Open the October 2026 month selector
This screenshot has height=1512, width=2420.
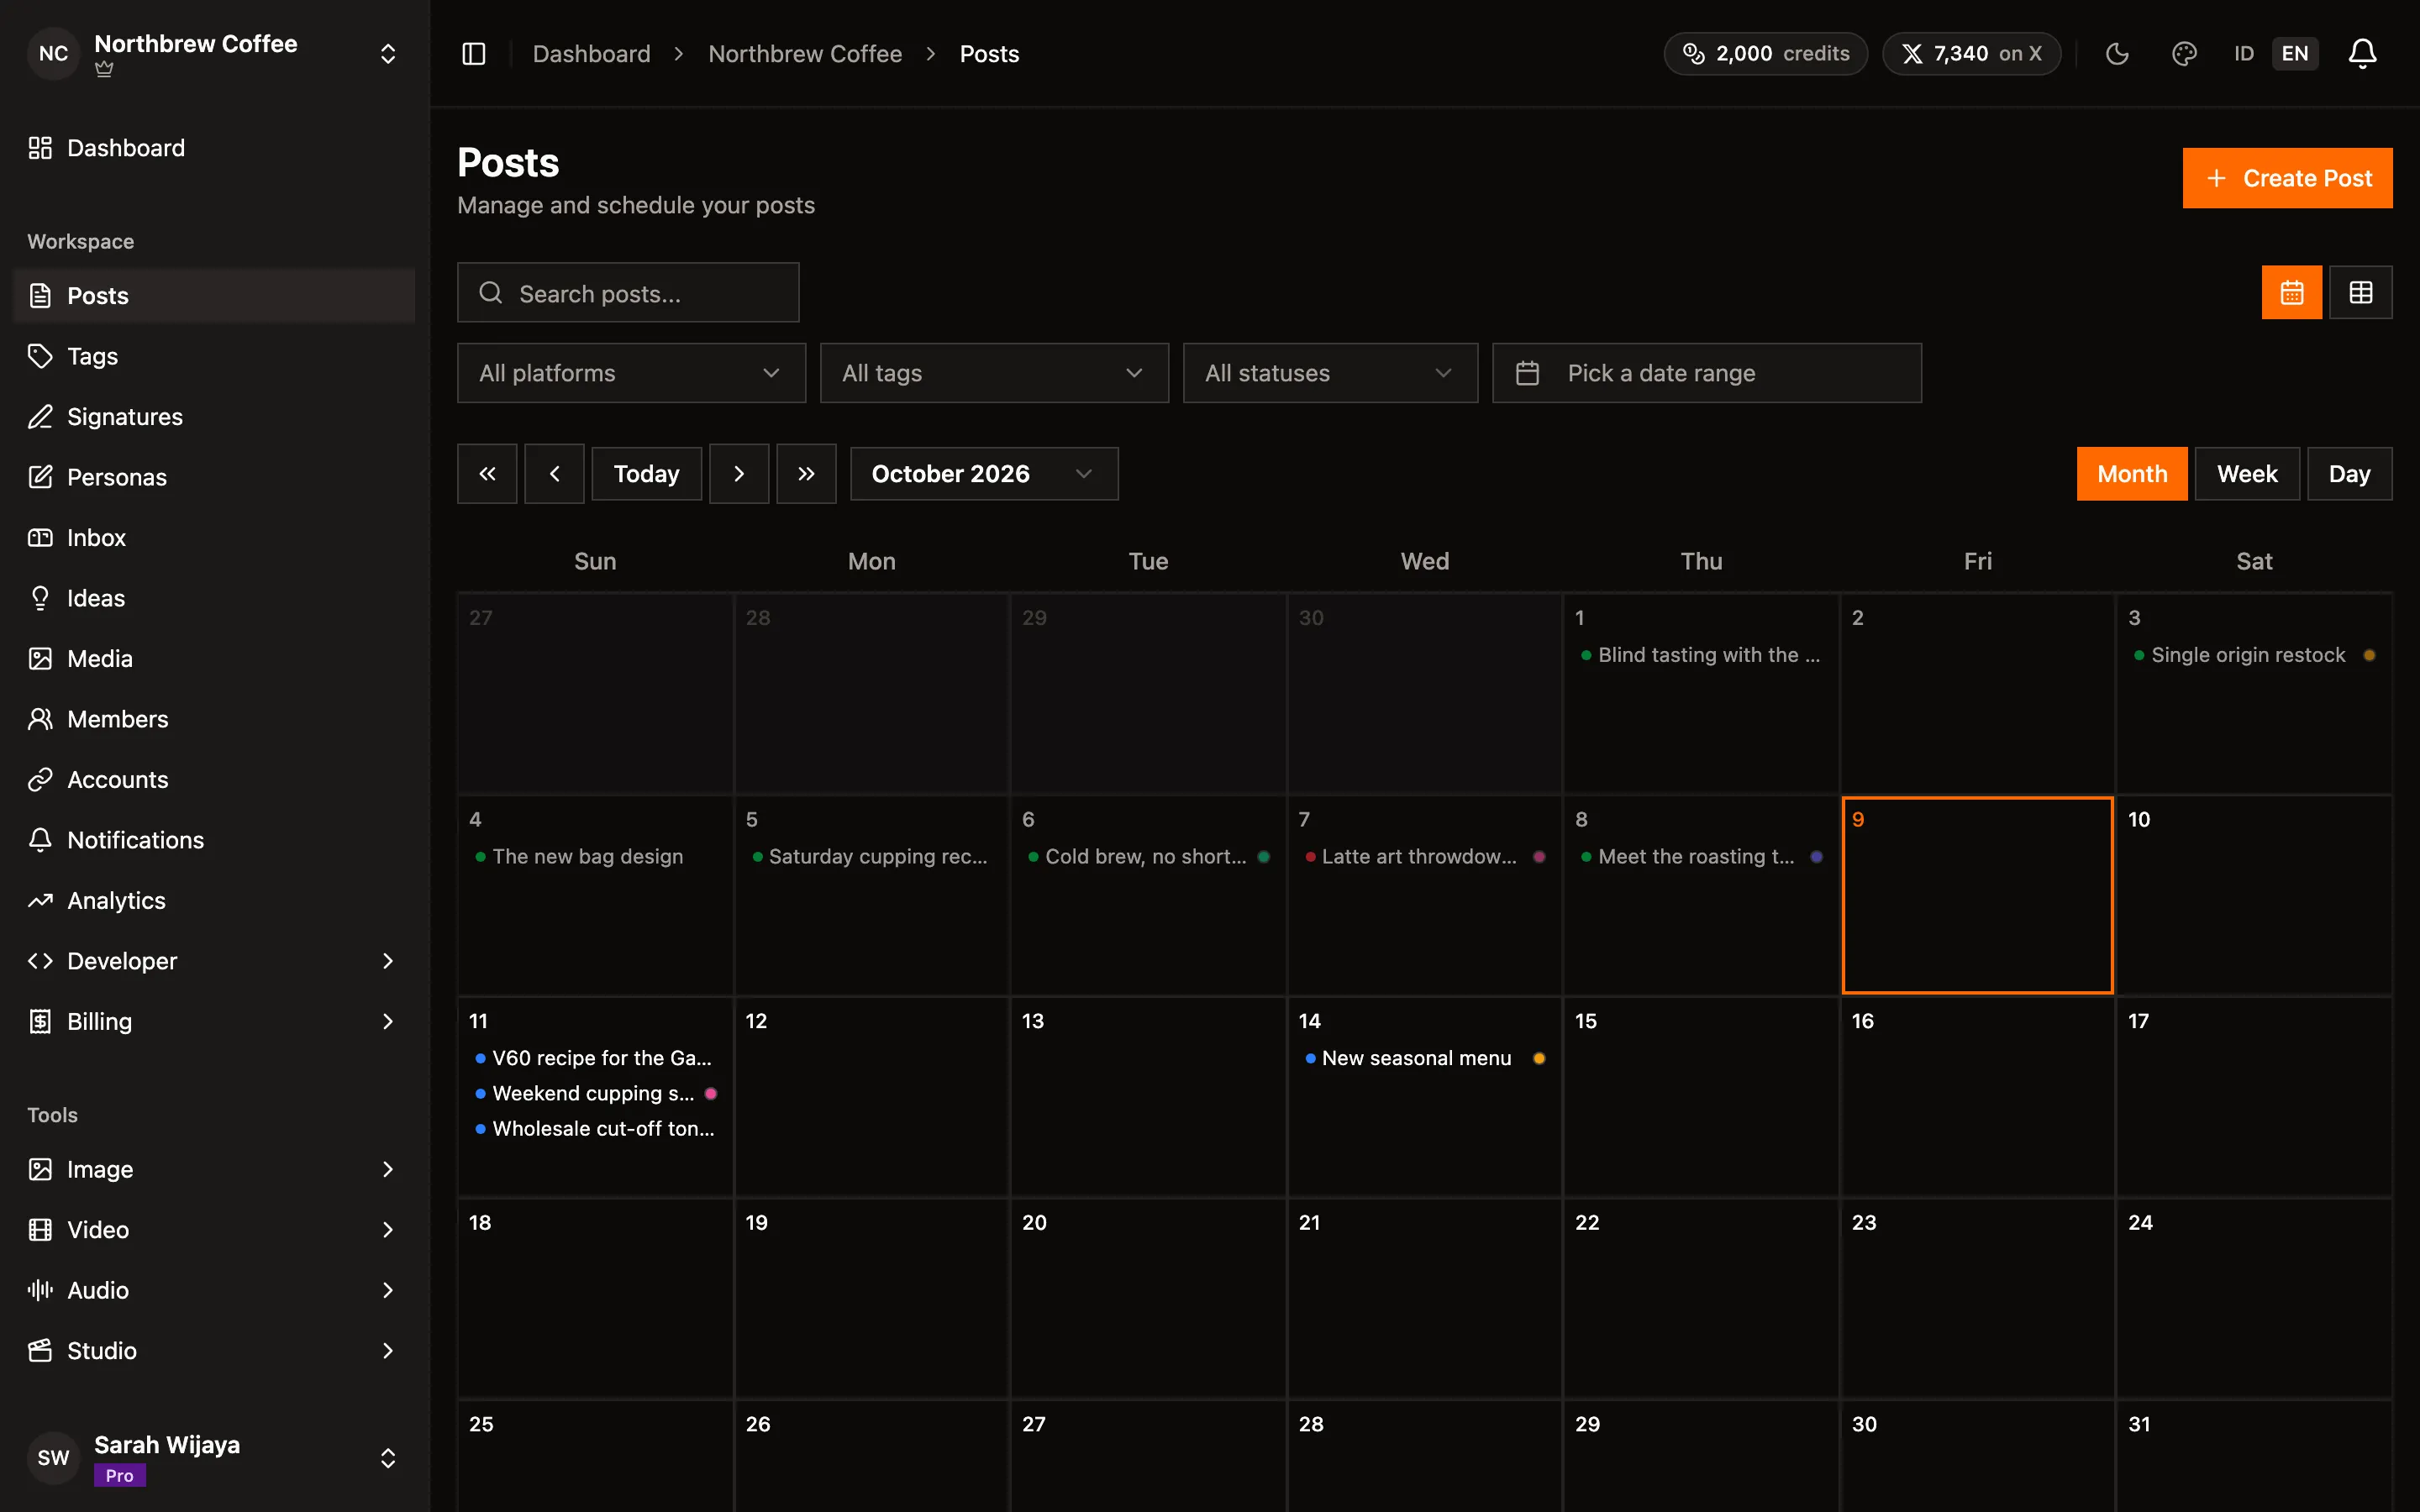tap(983, 474)
